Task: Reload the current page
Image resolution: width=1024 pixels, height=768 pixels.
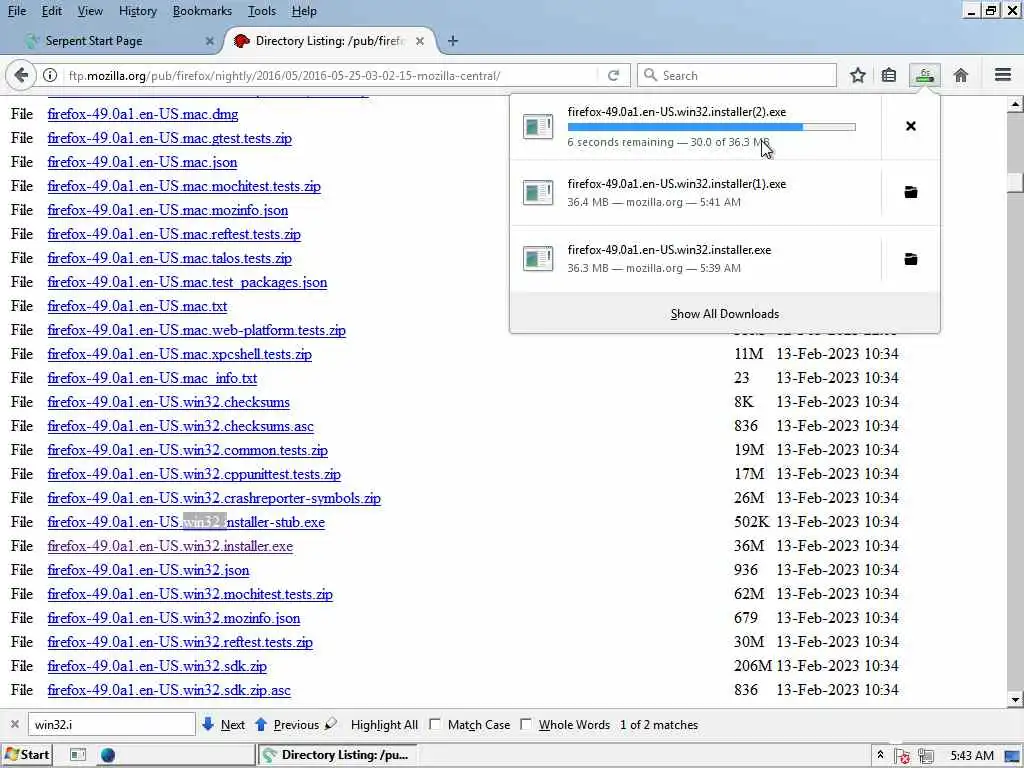Action: (x=613, y=75)
